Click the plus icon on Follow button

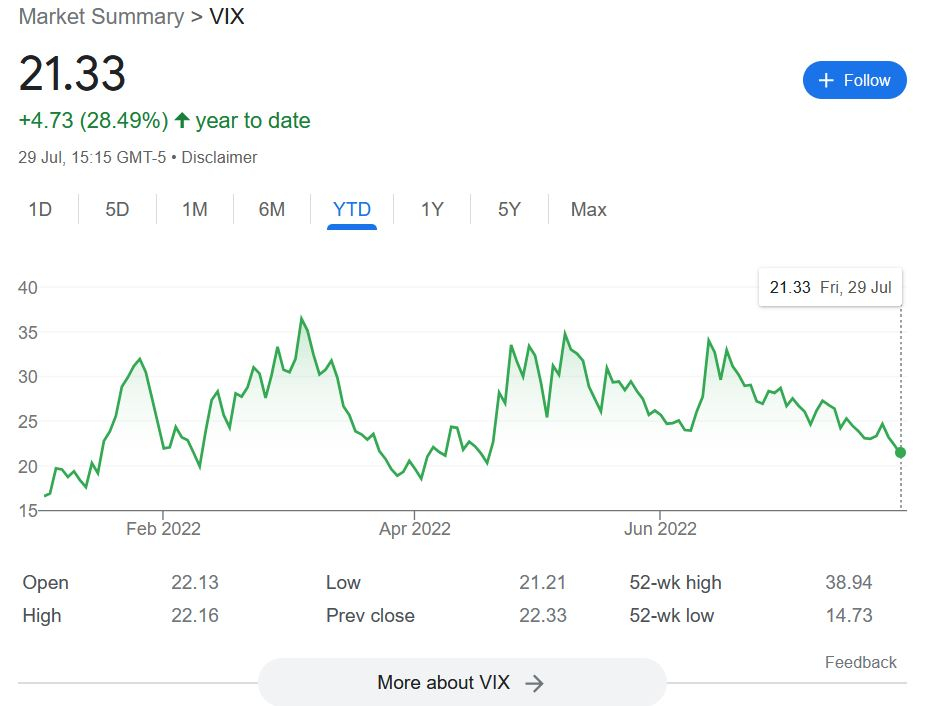click(x=826, y=80)
